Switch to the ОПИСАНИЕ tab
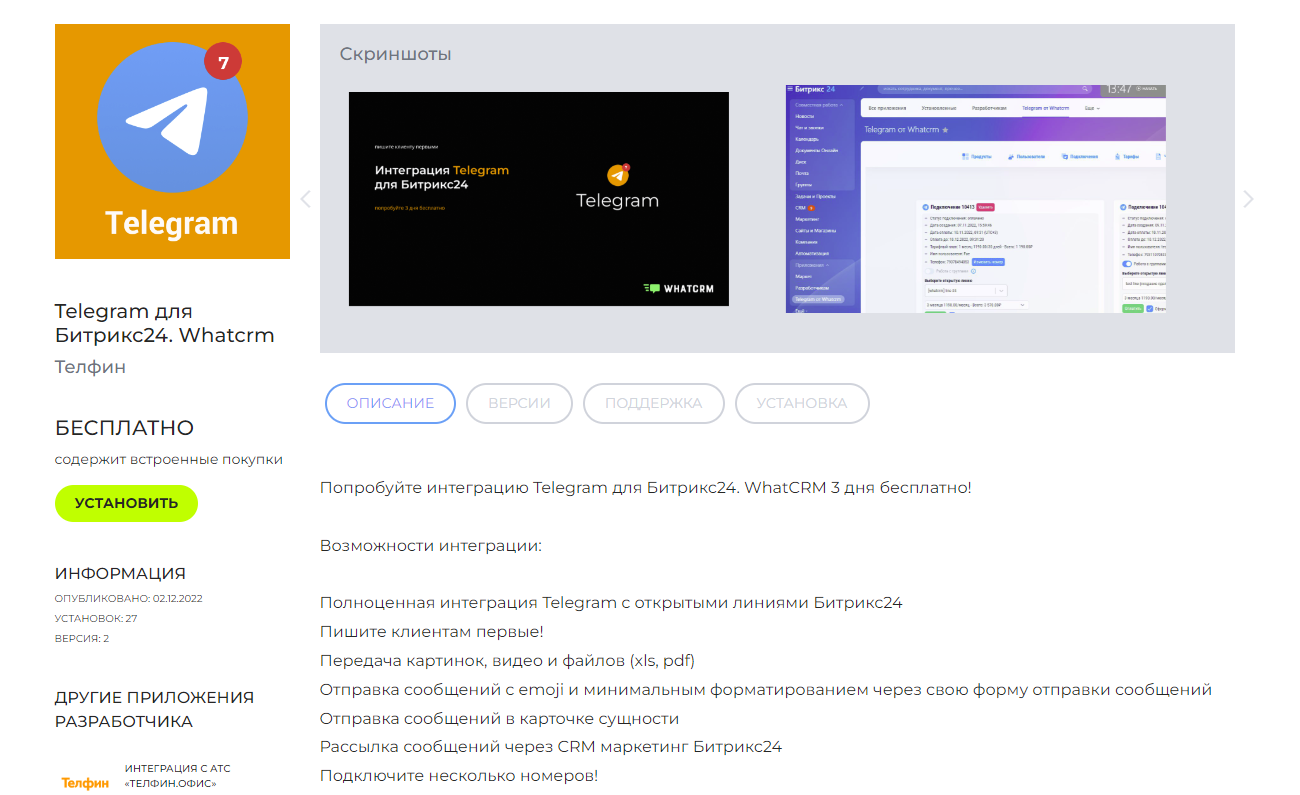 coord(390,403)
